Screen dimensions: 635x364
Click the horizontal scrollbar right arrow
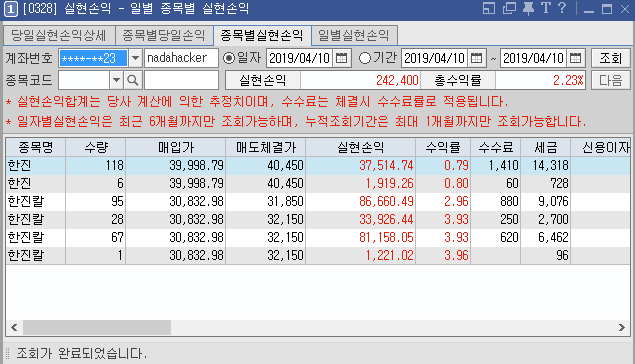(x=622, y=327)
